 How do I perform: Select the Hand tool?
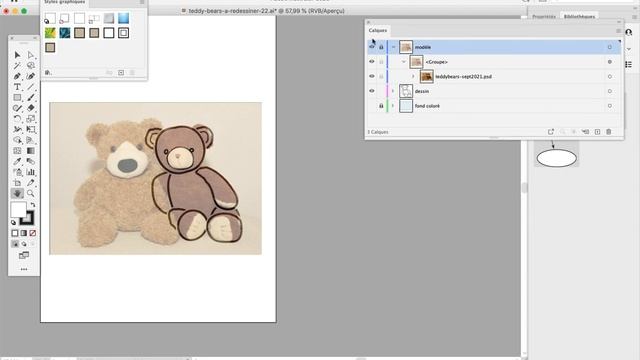(17, 193)
